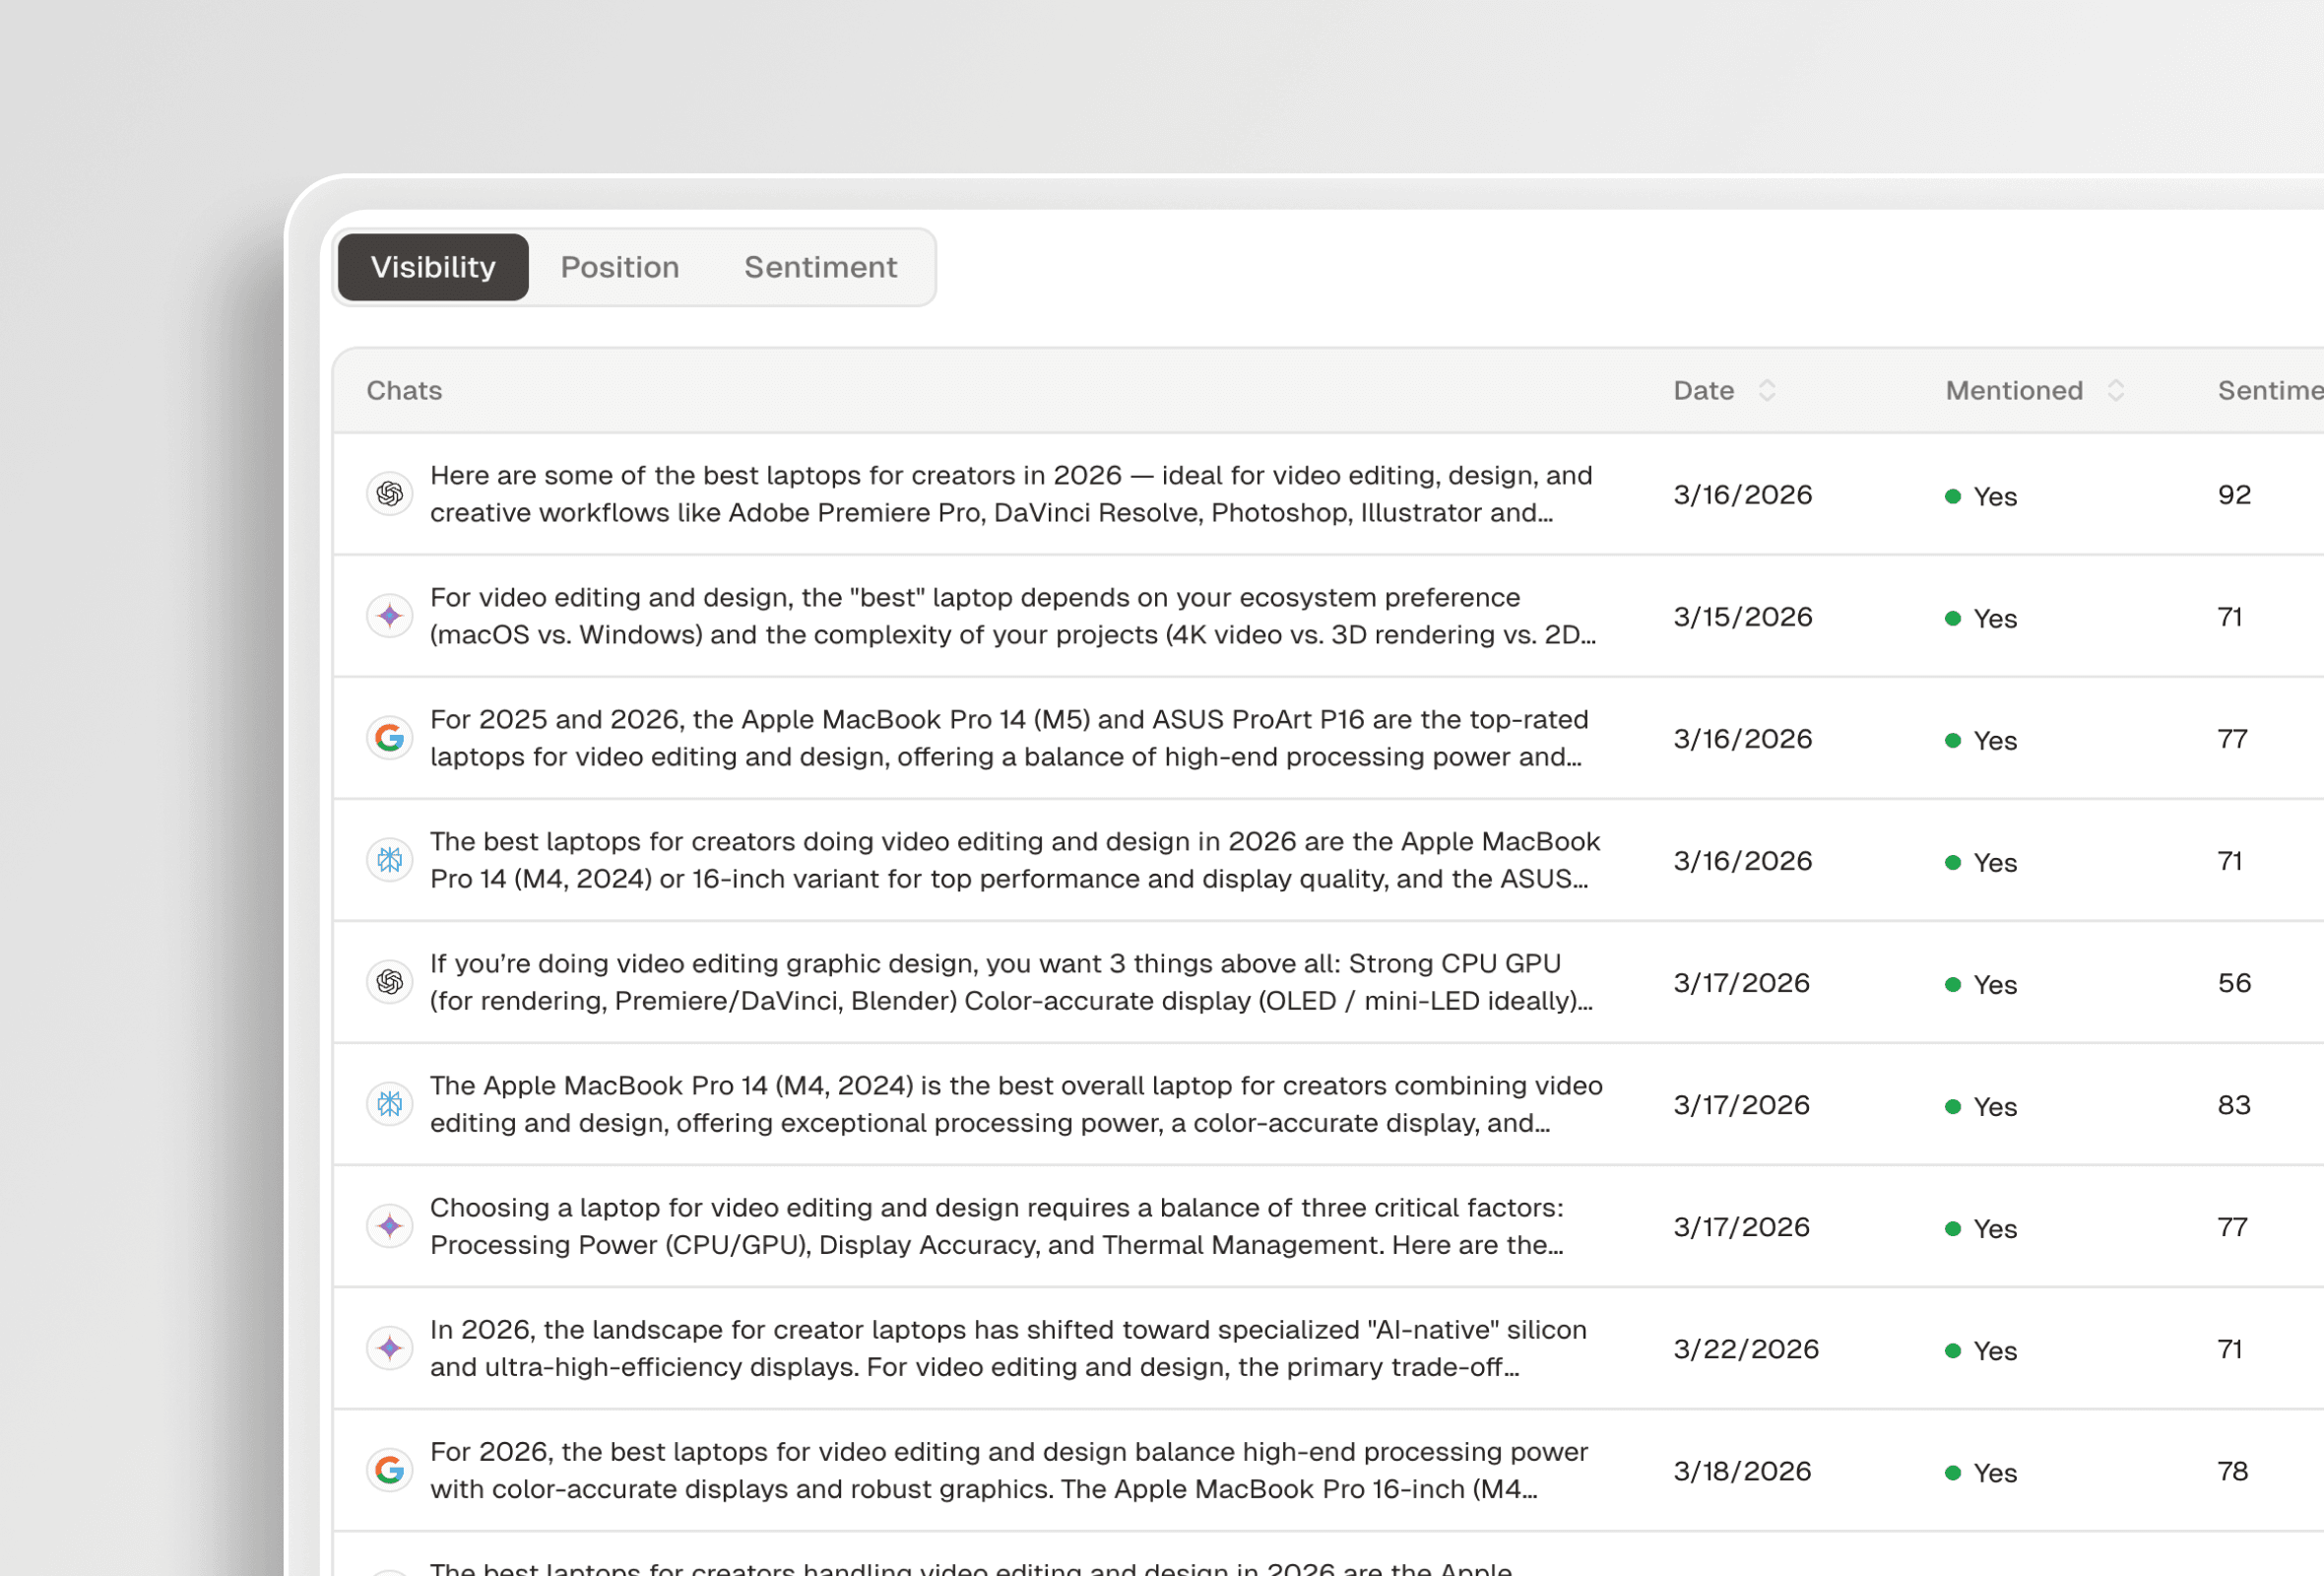Viewport: 2324px width, 1576px height.
Task: Select the Google icon on the 3/18/2026 row
Action: [x=390, y=1470]
